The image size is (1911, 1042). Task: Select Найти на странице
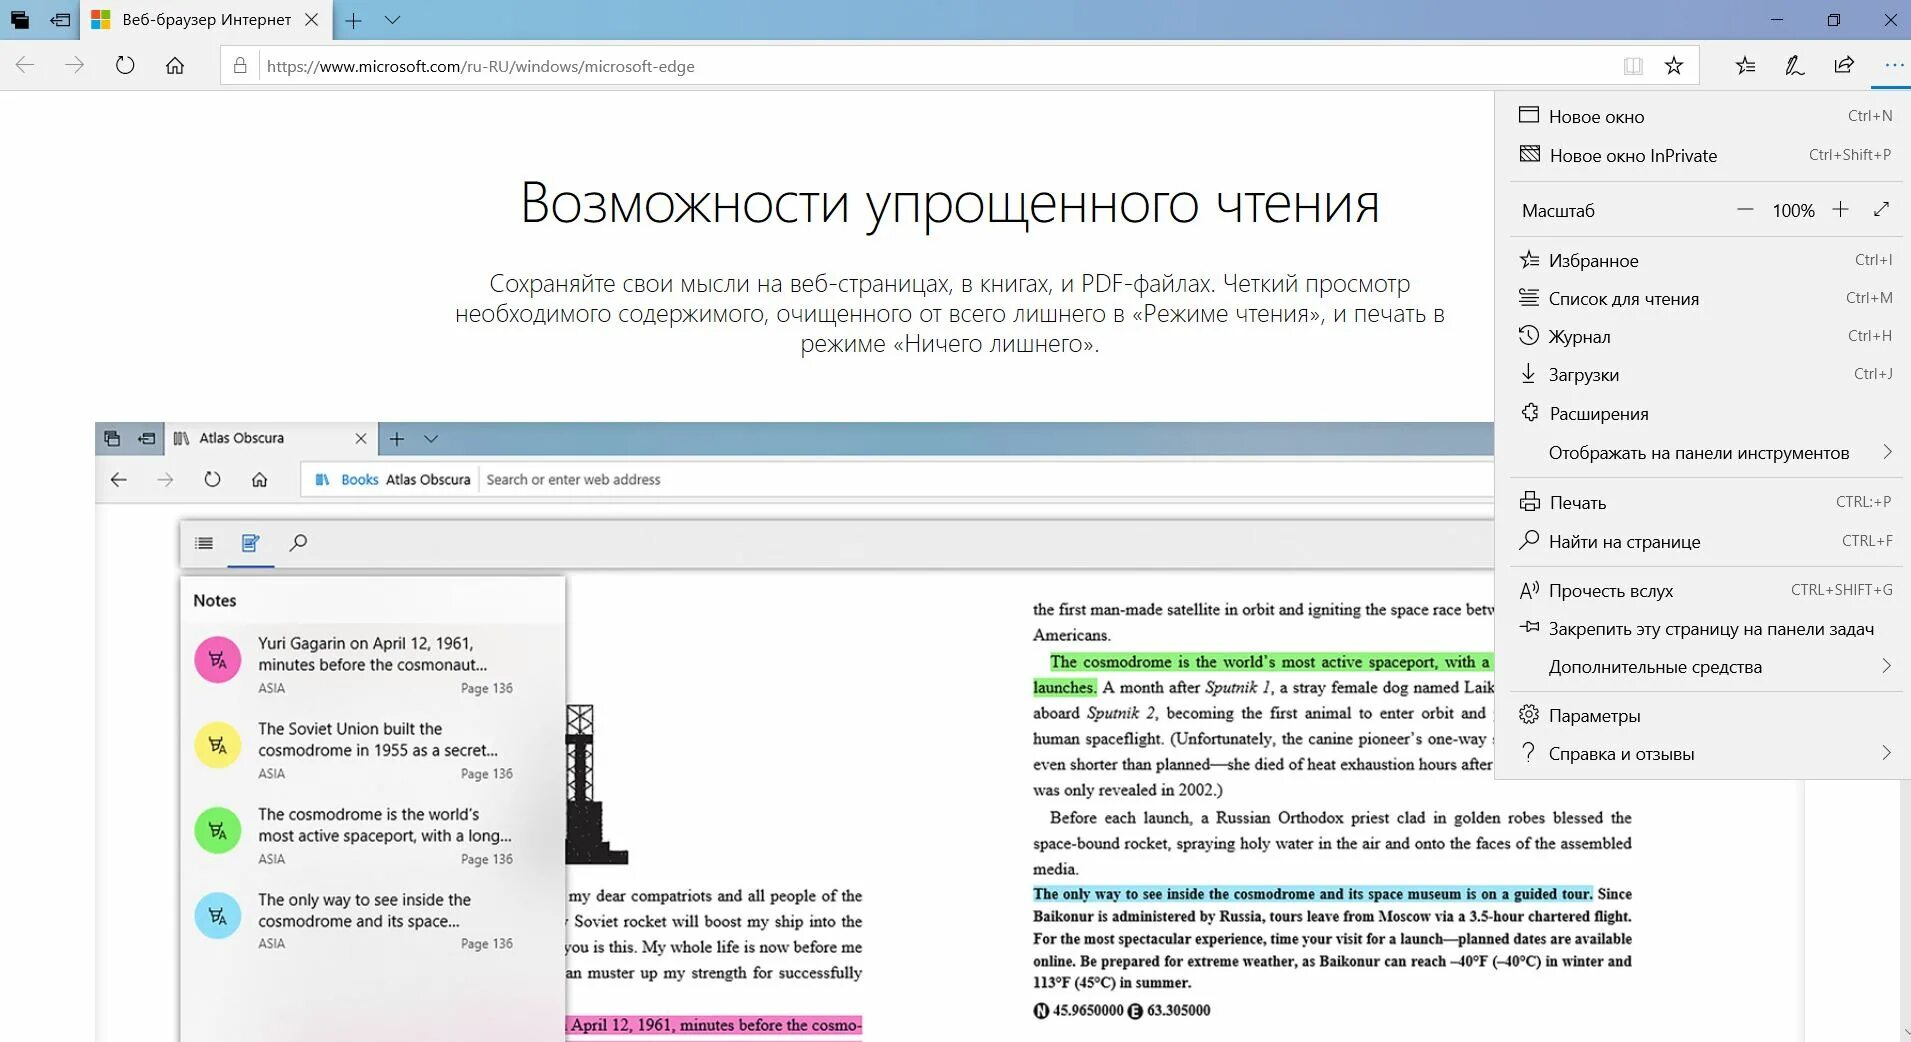click(x=1704, y=541)
